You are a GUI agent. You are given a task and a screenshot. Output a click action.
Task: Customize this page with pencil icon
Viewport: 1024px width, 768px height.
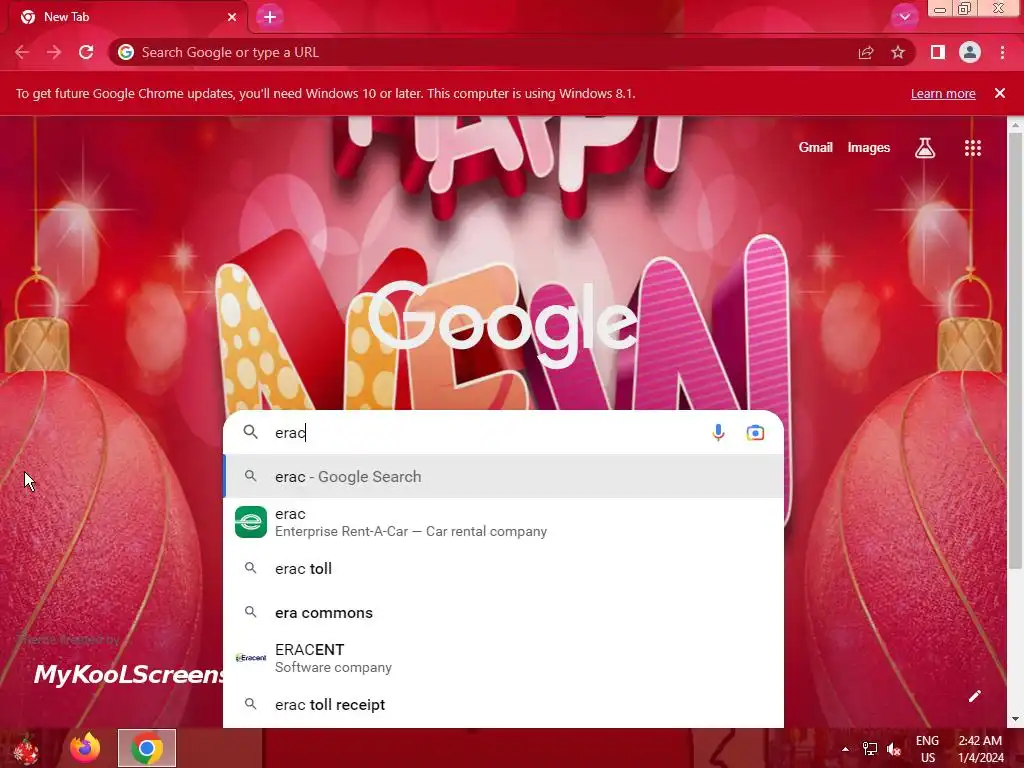[x=974, y=696]
